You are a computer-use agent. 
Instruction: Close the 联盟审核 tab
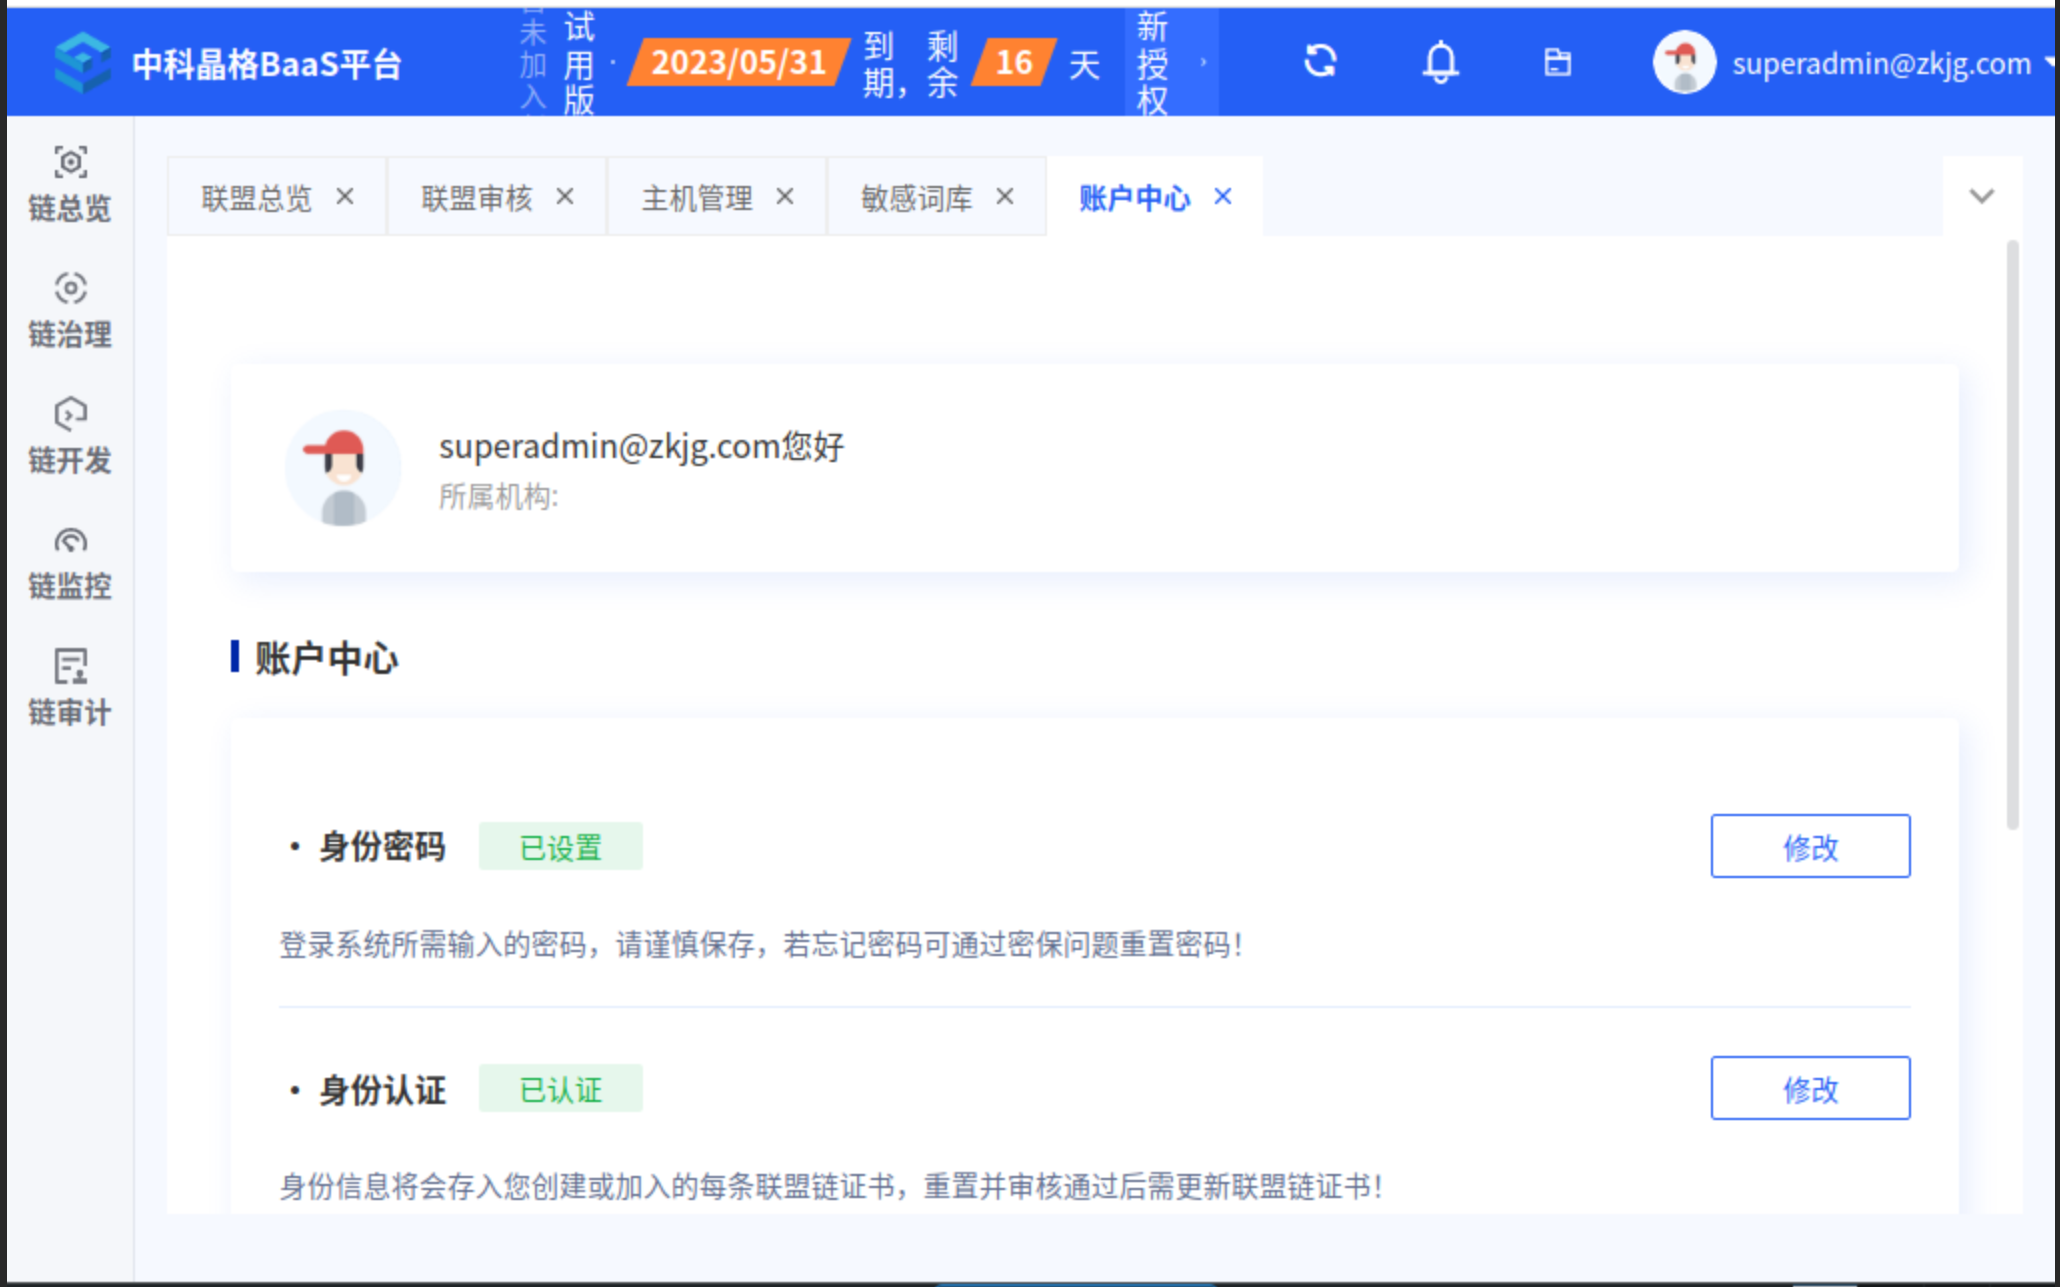(x=565, y=197)
